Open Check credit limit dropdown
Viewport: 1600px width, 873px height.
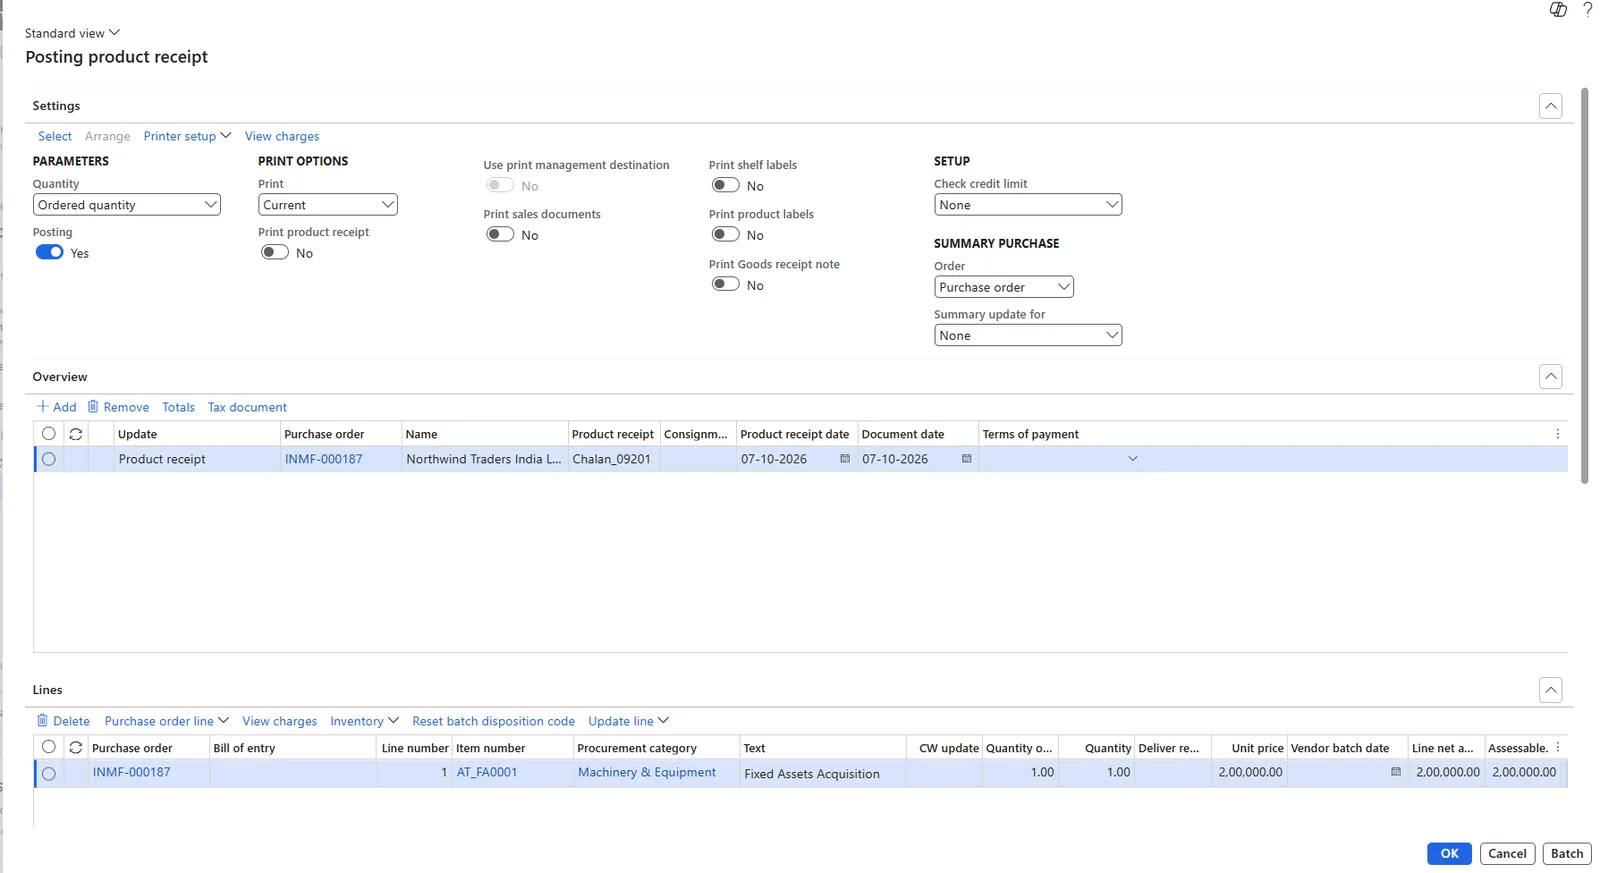point(1028,205)
